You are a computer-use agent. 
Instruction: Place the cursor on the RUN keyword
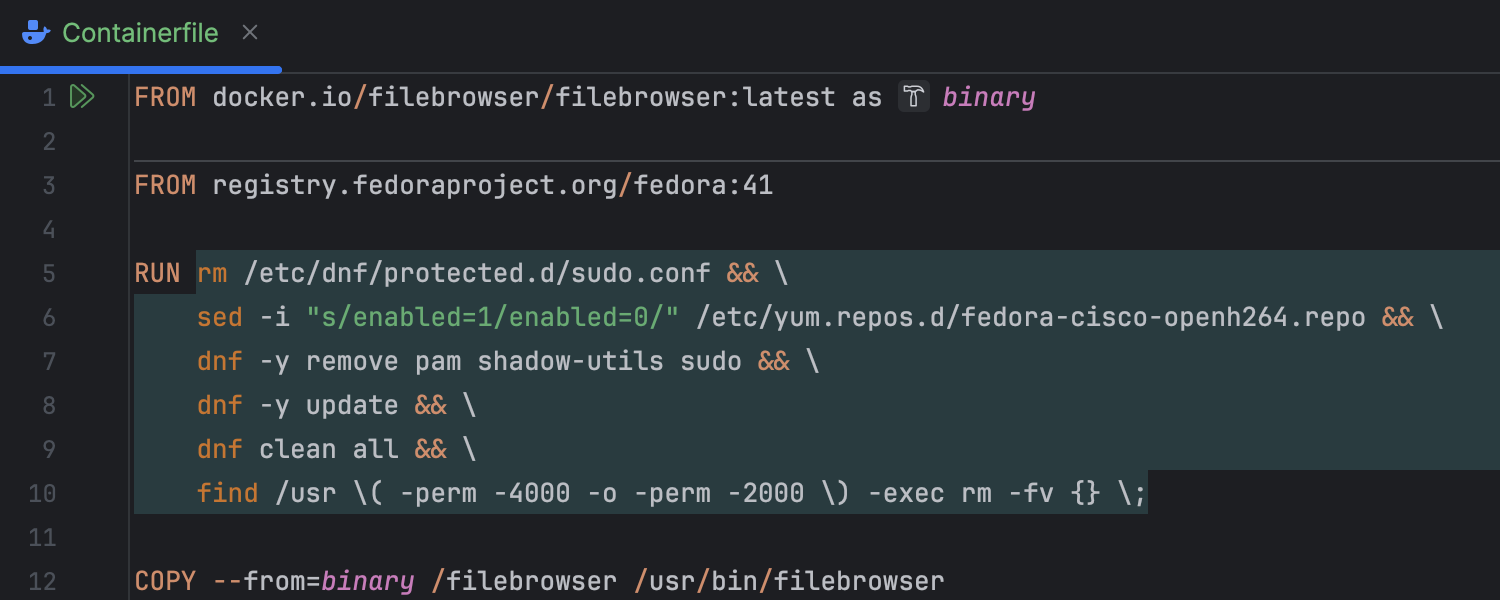pyautogui.click(x=157, y=273)
